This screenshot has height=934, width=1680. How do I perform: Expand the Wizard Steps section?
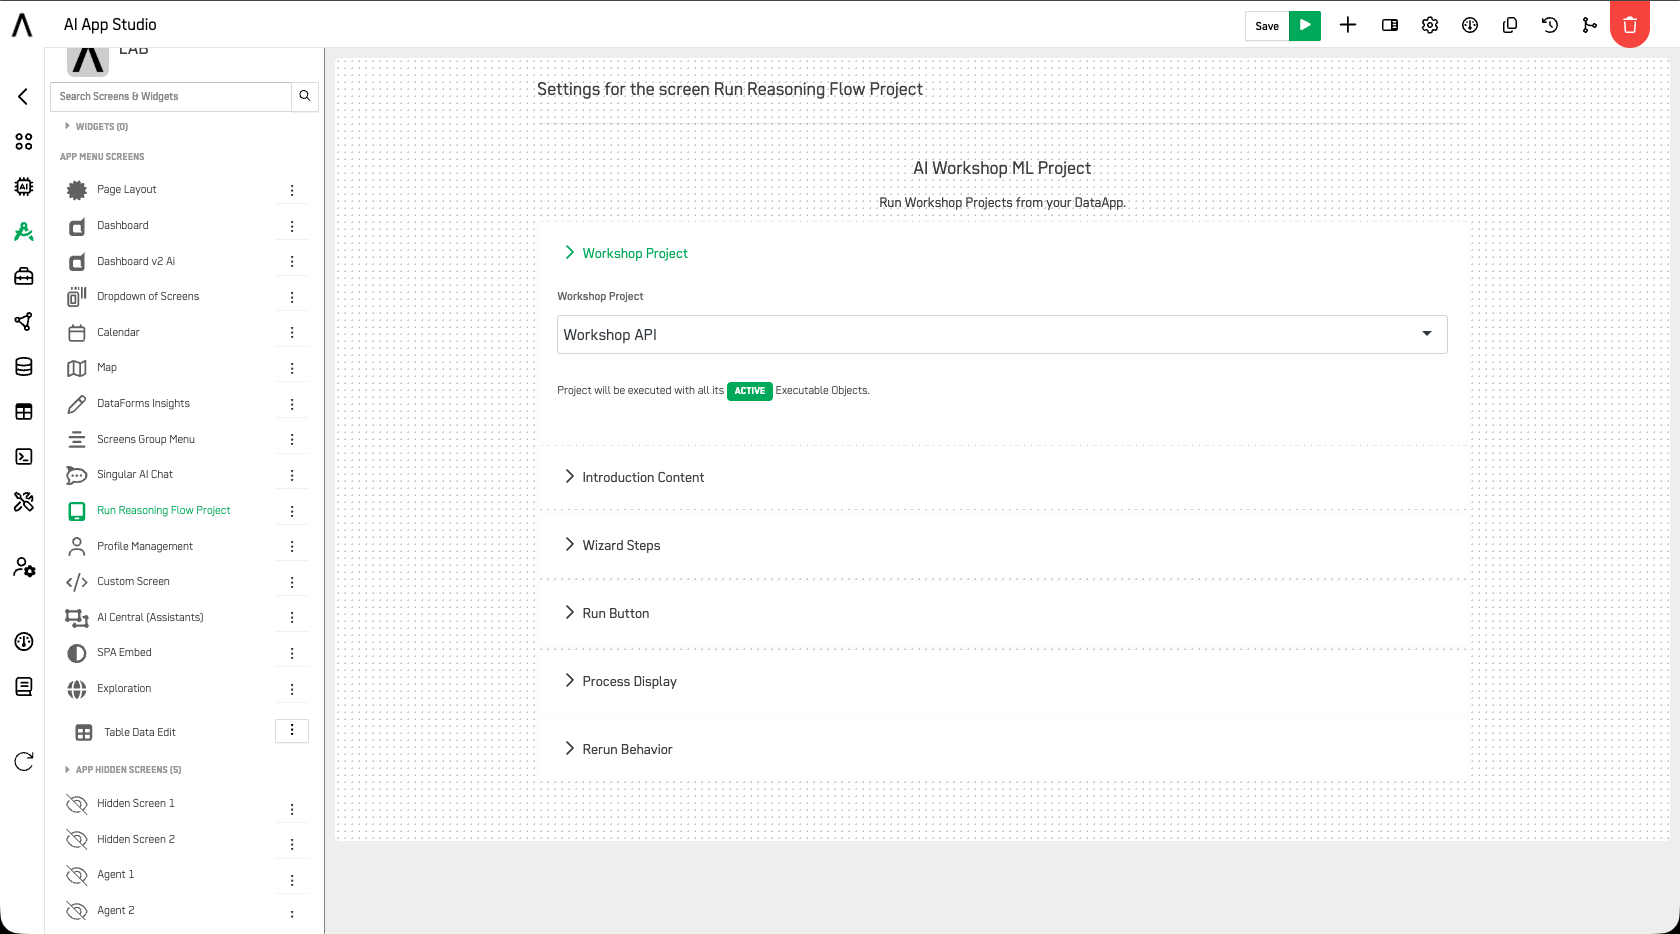pyautogui.click(x=613, y=545)
